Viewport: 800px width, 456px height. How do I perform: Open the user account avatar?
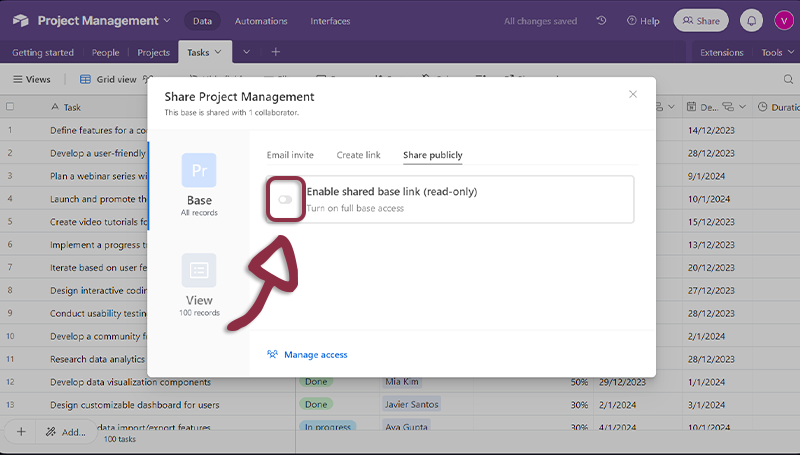coord(782,21)
